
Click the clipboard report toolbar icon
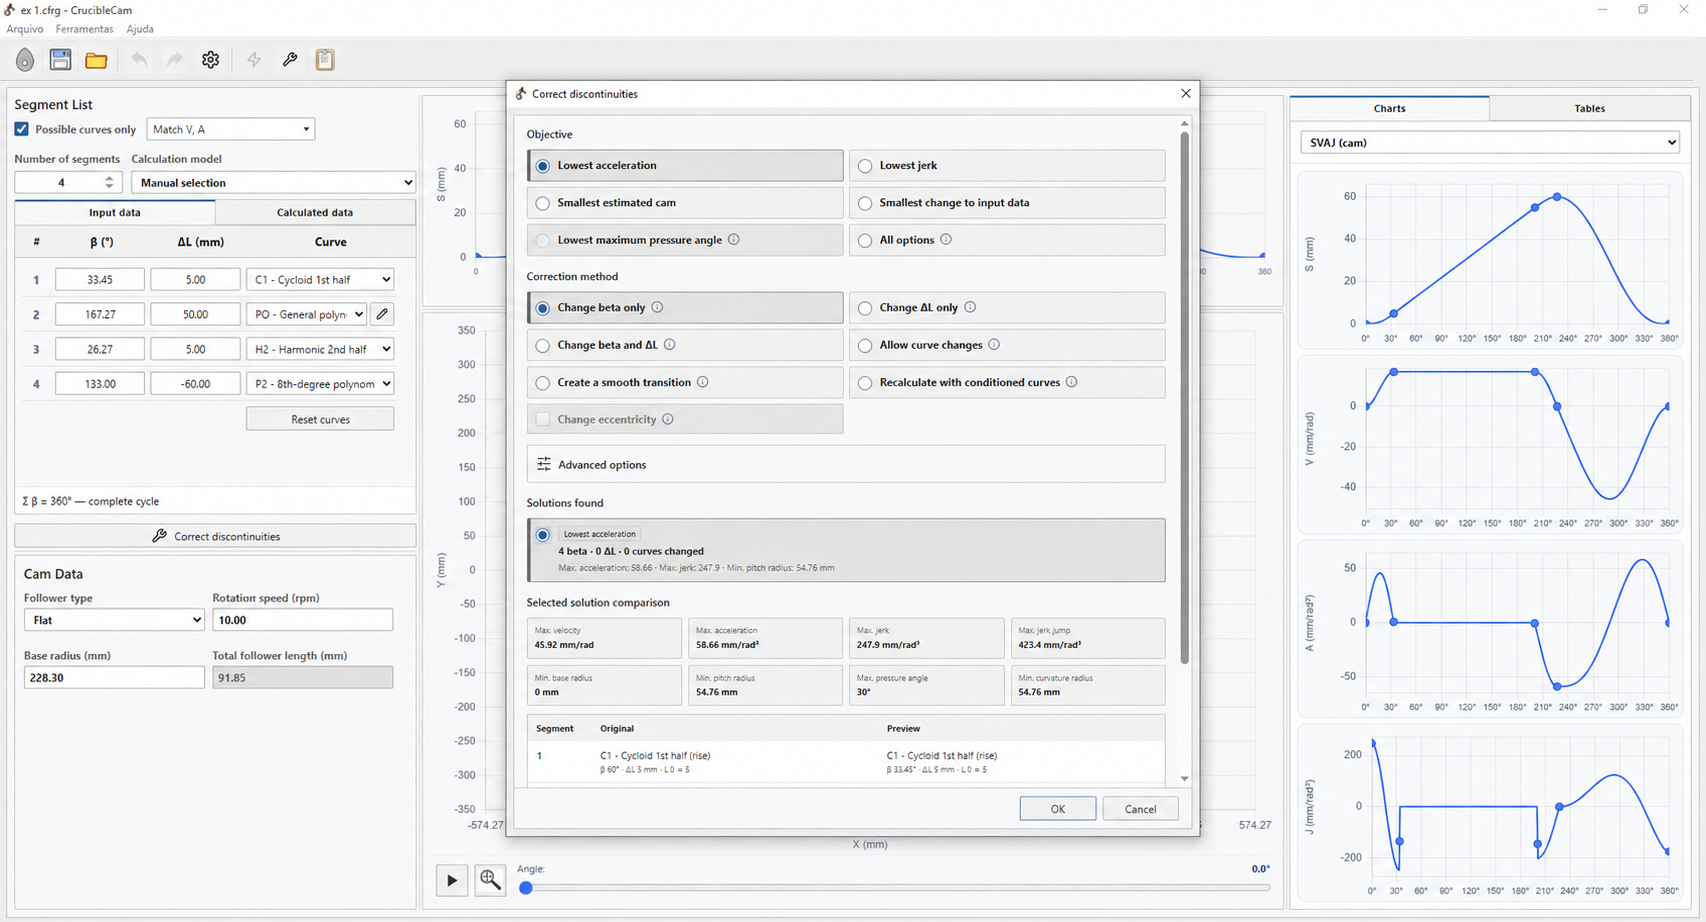point(325,60)
